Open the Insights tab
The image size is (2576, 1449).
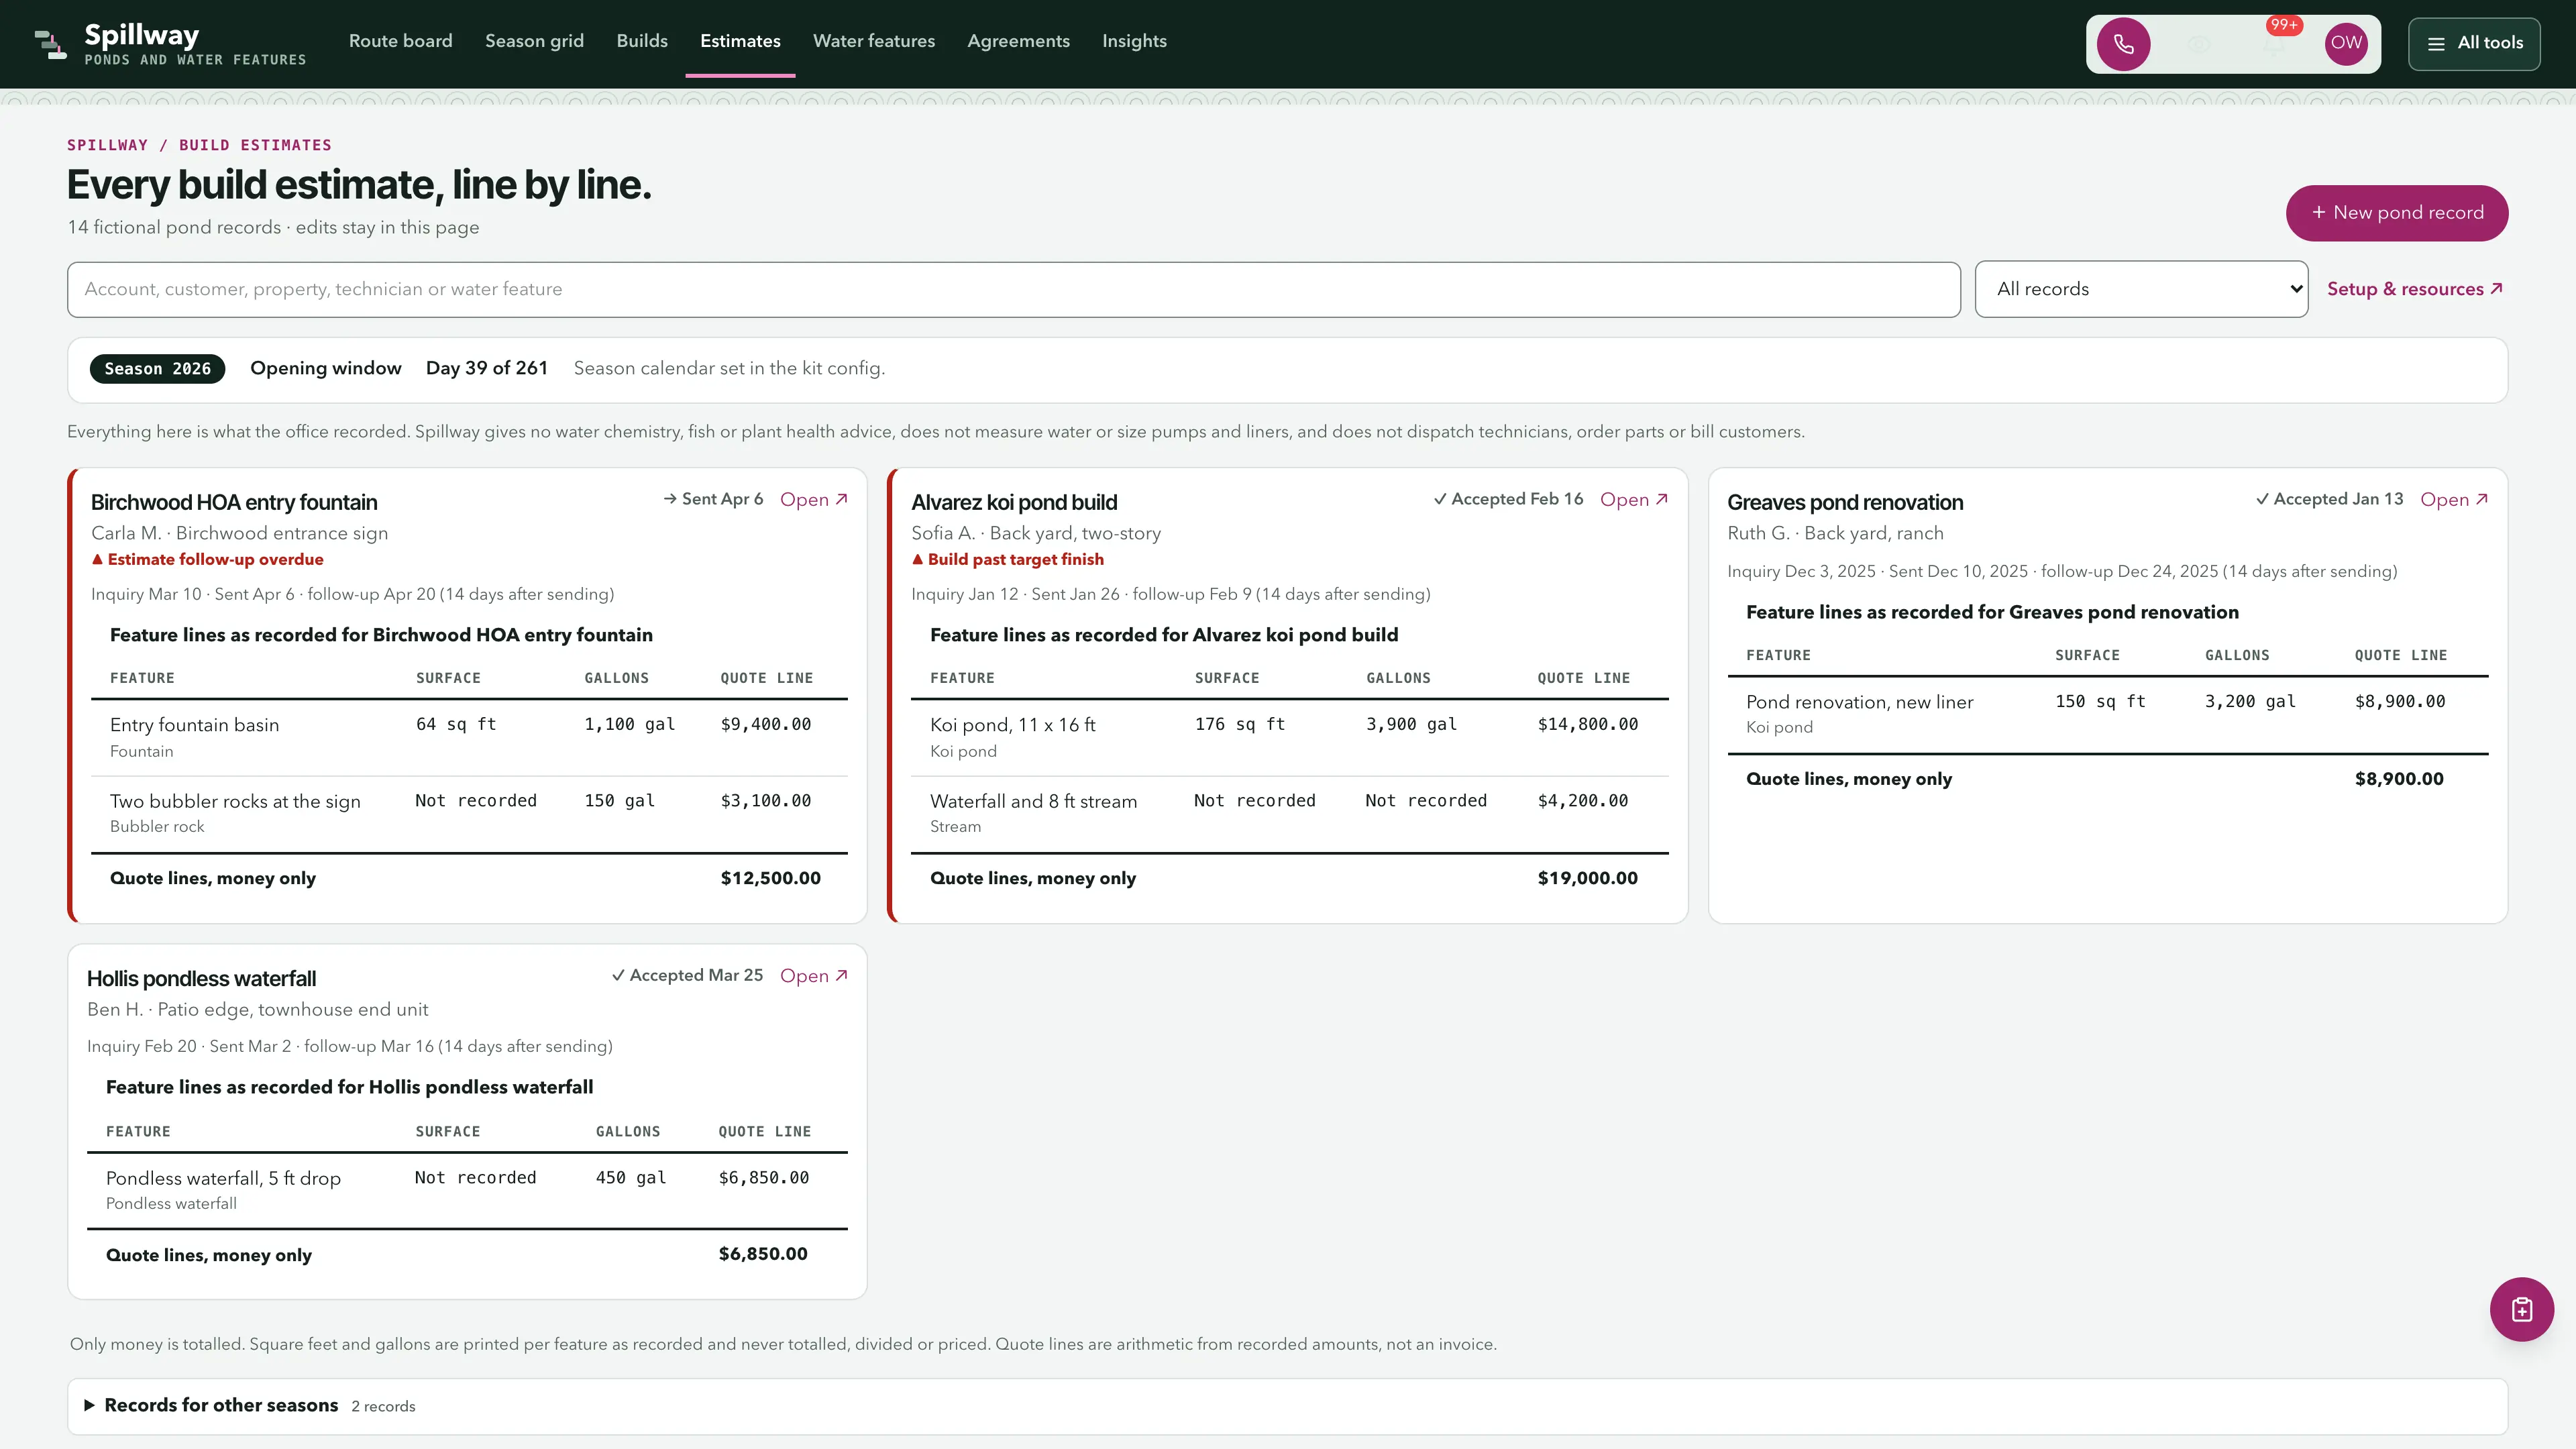coord(1134,41)
